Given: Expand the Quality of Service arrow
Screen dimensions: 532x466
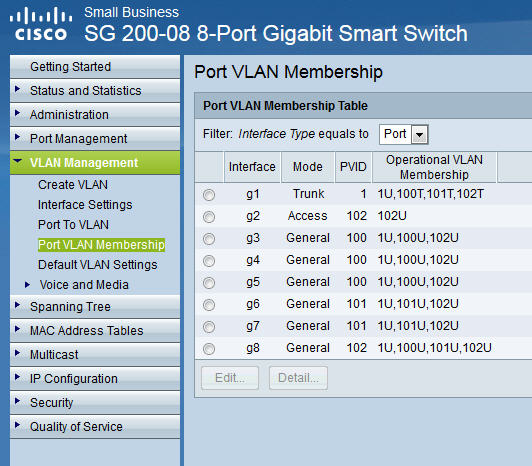Looking at the screenshot, I should (18, 425).
